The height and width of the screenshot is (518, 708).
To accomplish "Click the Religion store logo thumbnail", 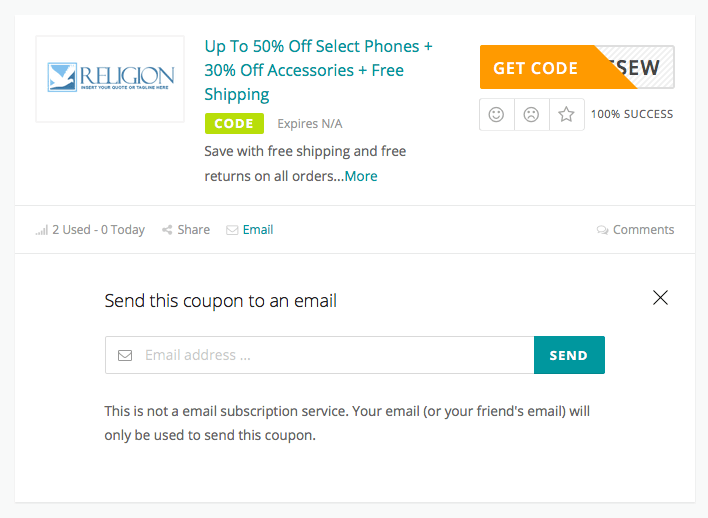I will point(110,79).
